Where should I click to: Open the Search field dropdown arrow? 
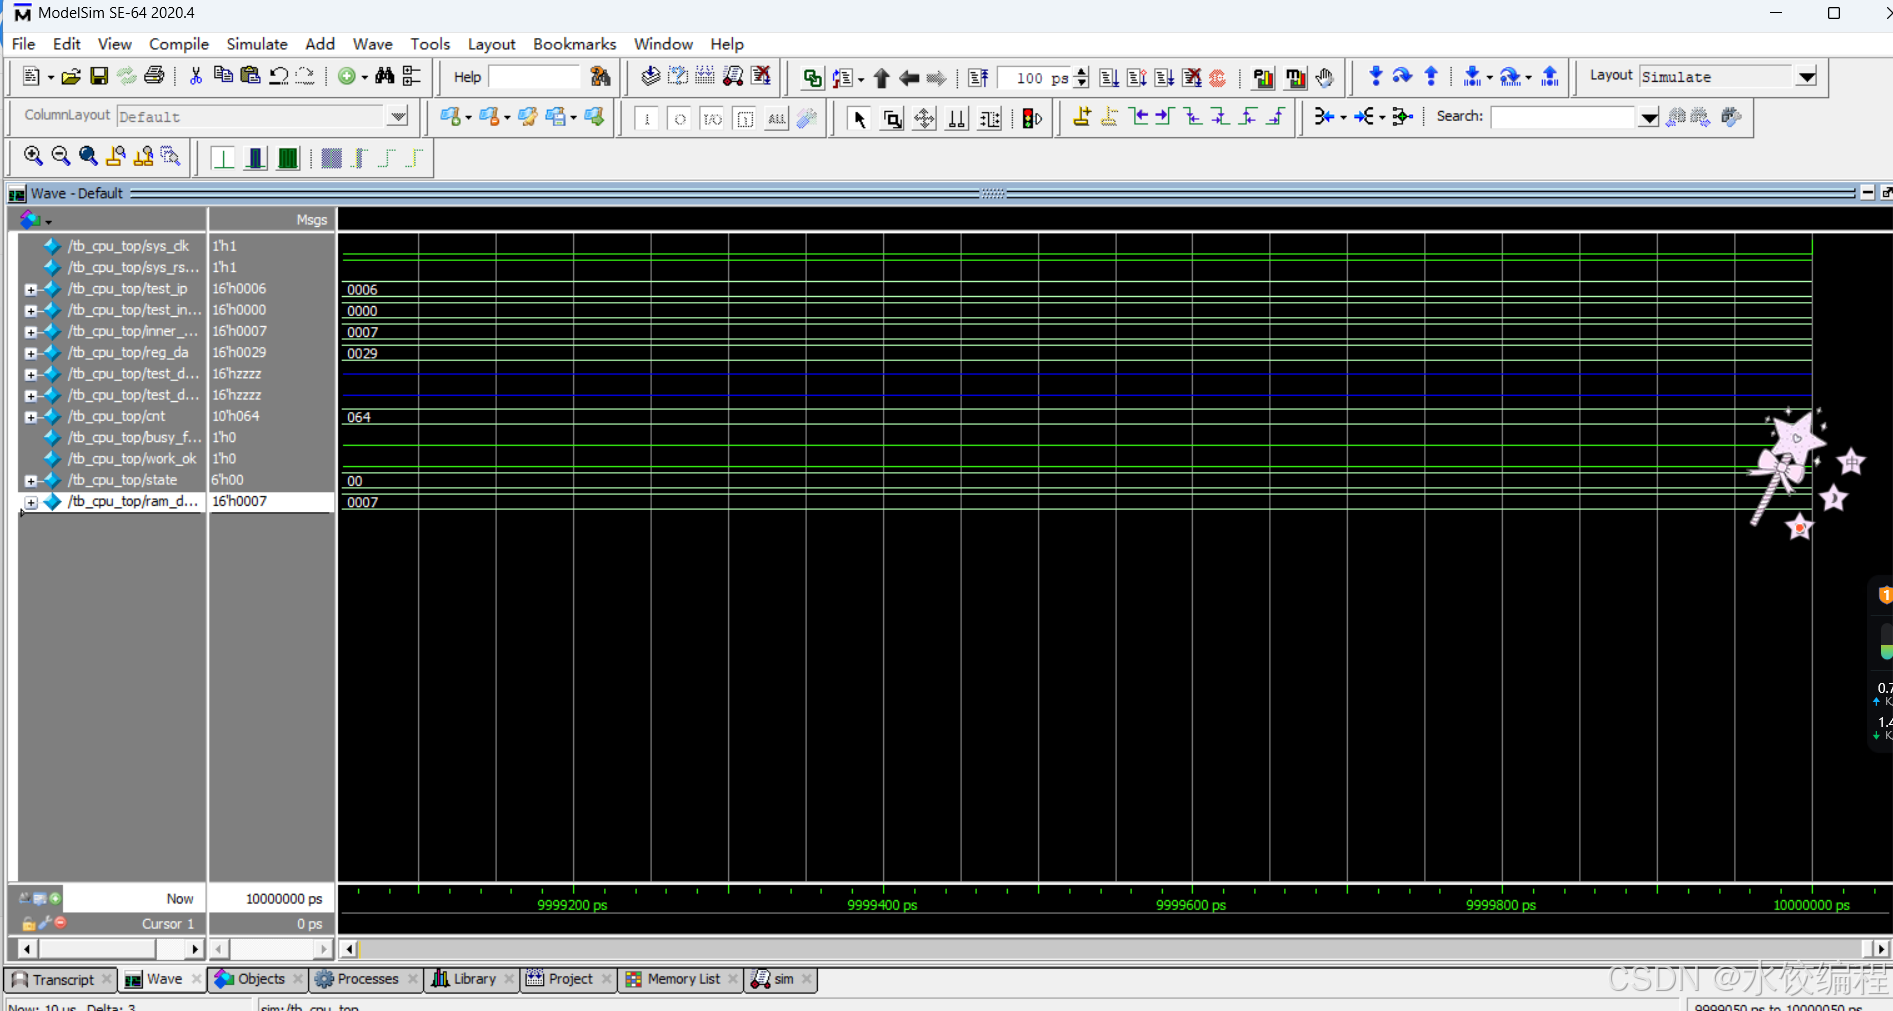point(1648,118)
